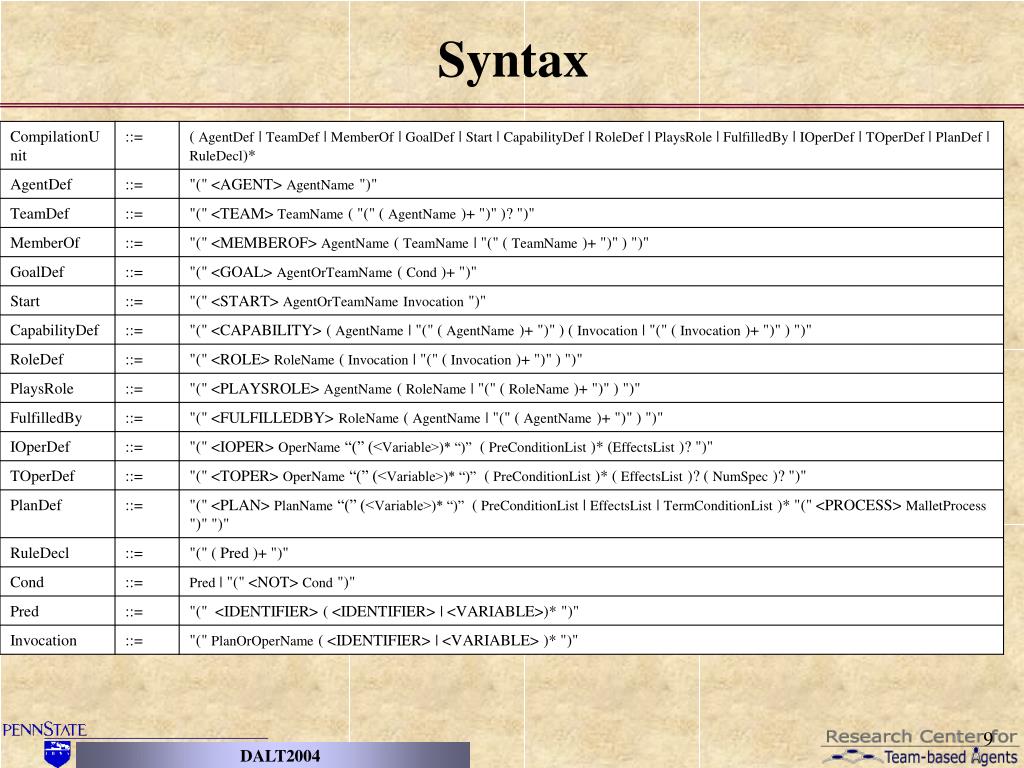Click the DALT2004 footer label
The width and height of the screenshot is (1024, 768).
[x=280, y=756]
